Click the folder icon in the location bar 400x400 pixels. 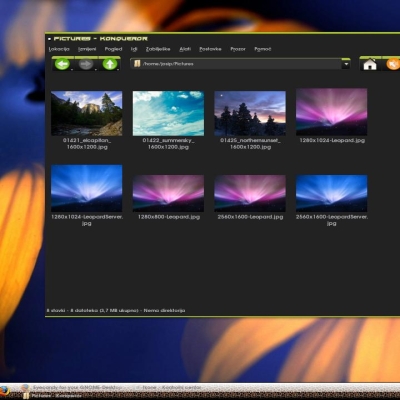(137, 63)
